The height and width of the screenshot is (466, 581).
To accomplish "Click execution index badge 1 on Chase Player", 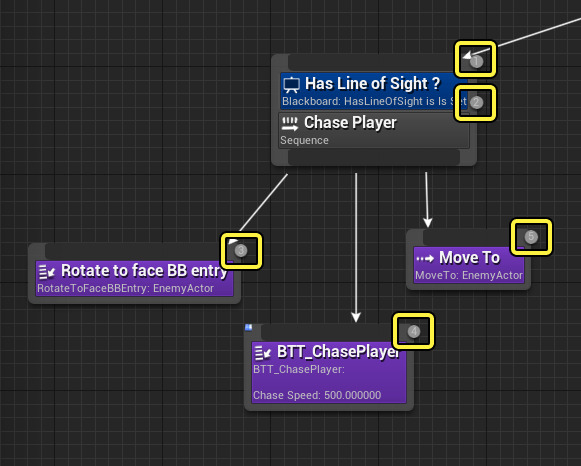I will pyautogui.click(x=476, y=61).
